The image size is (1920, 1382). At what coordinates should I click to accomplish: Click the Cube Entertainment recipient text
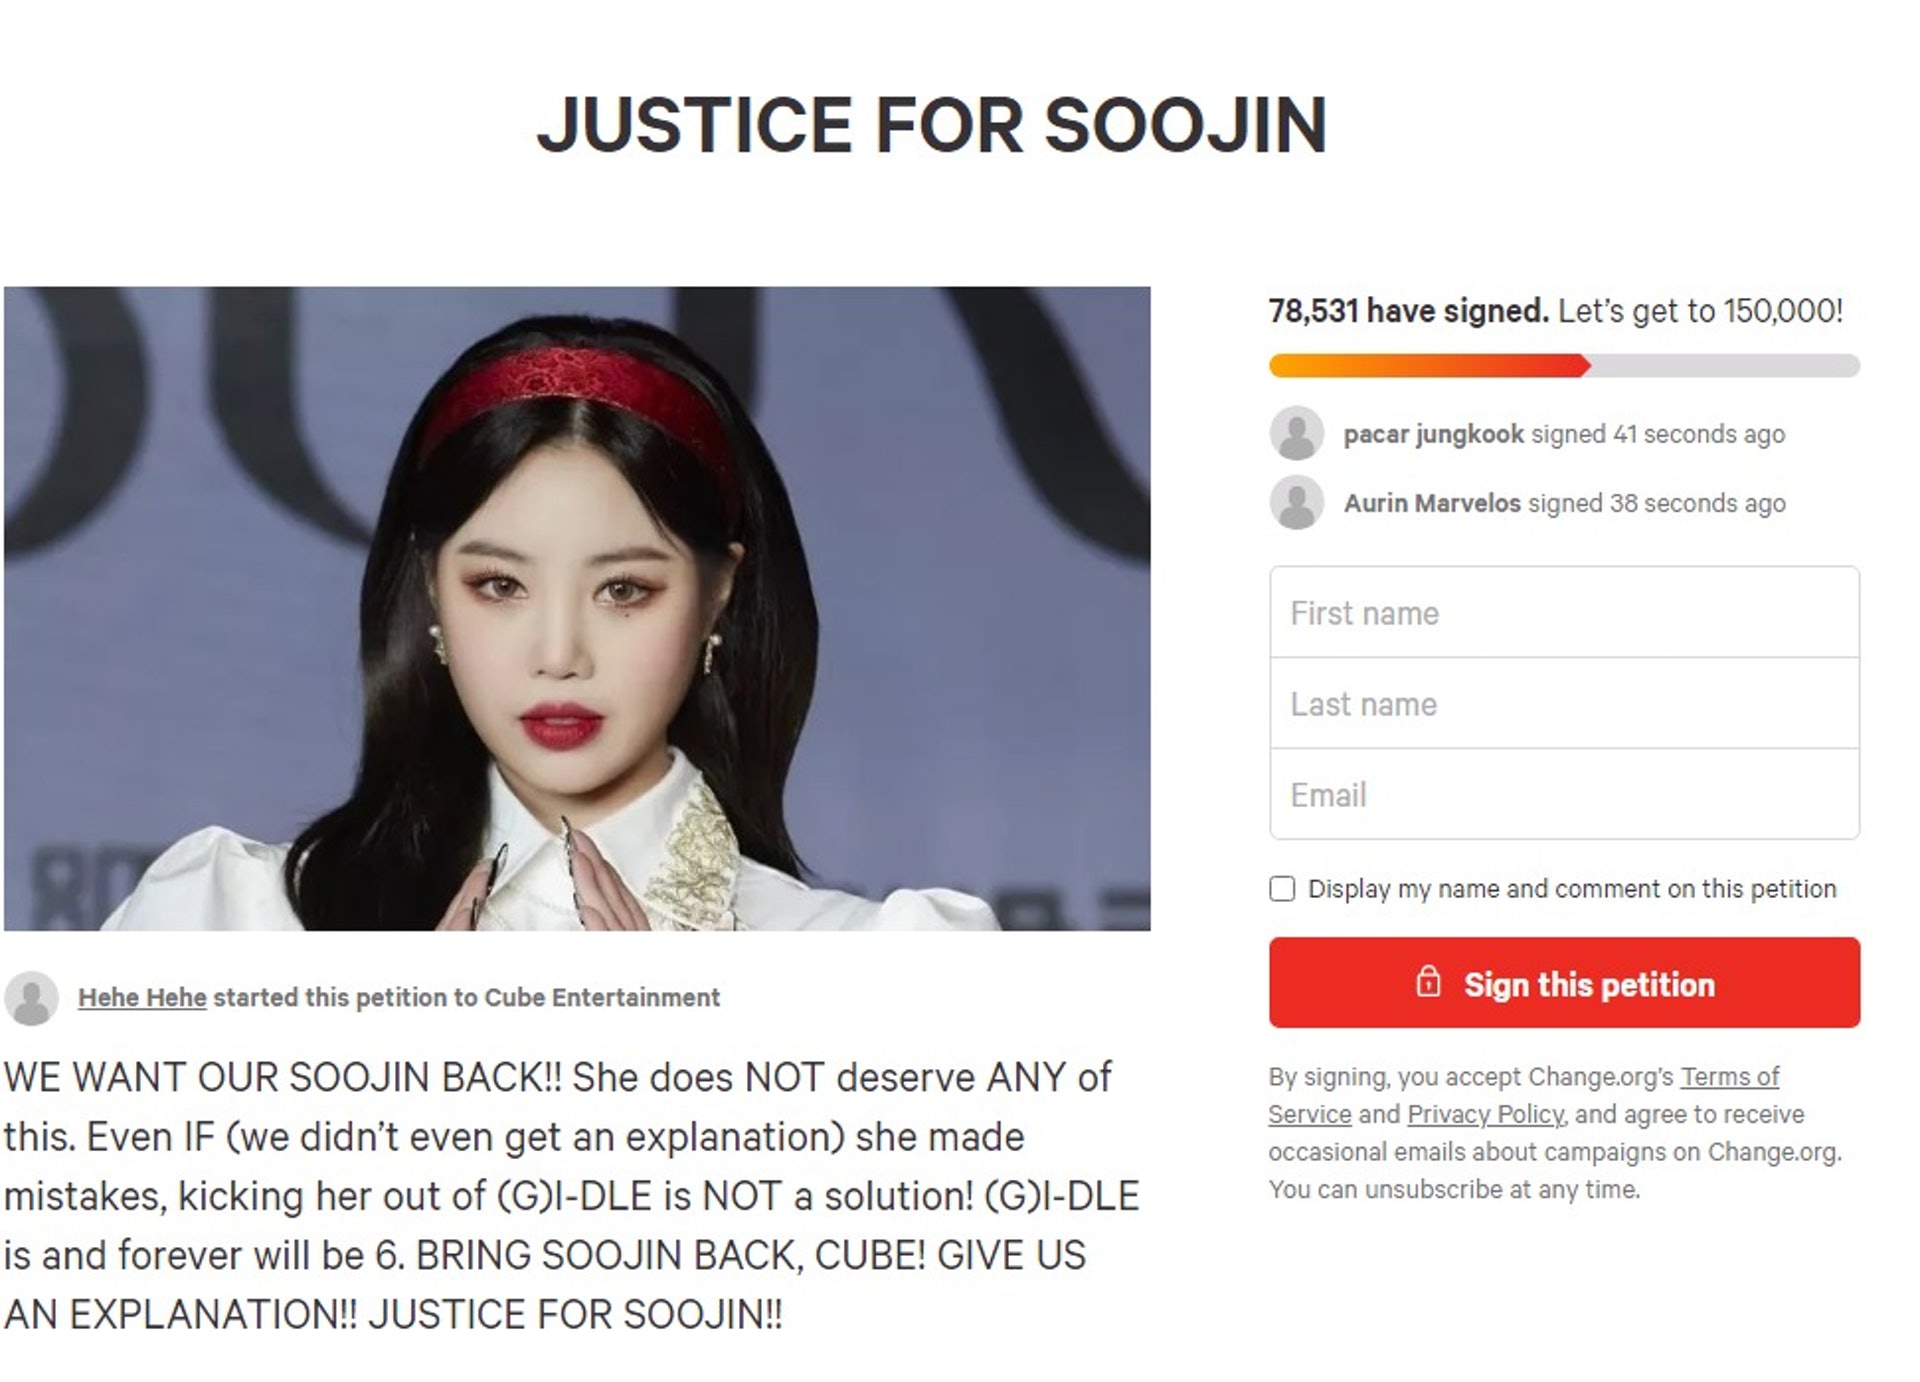point(601,997)
